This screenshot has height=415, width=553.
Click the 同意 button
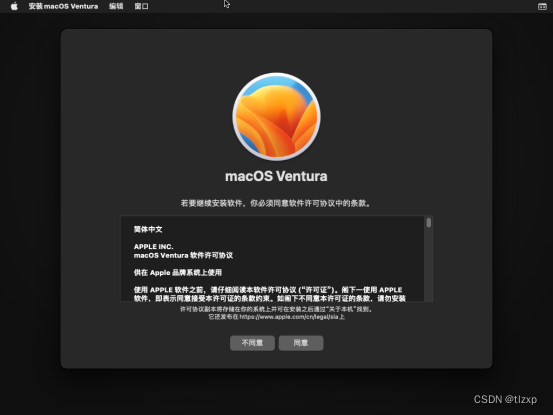[x=301, y=343]
